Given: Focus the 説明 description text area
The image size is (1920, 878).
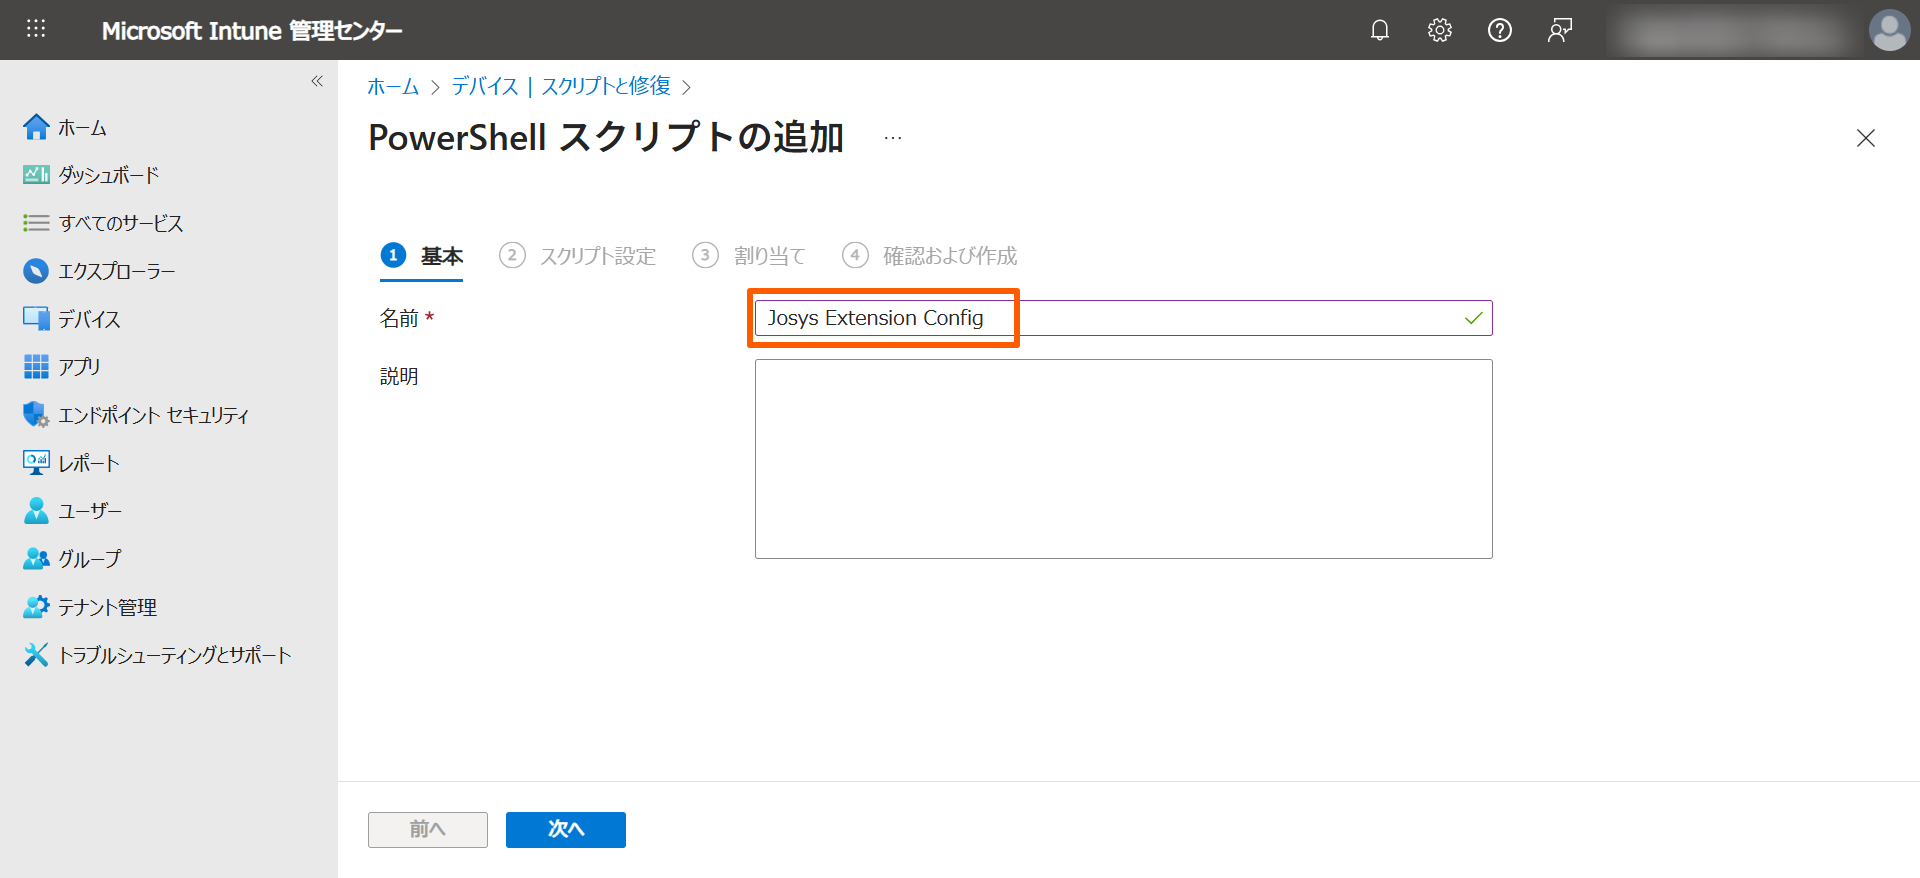Looking at the screenshot, I should point(1122,458).
